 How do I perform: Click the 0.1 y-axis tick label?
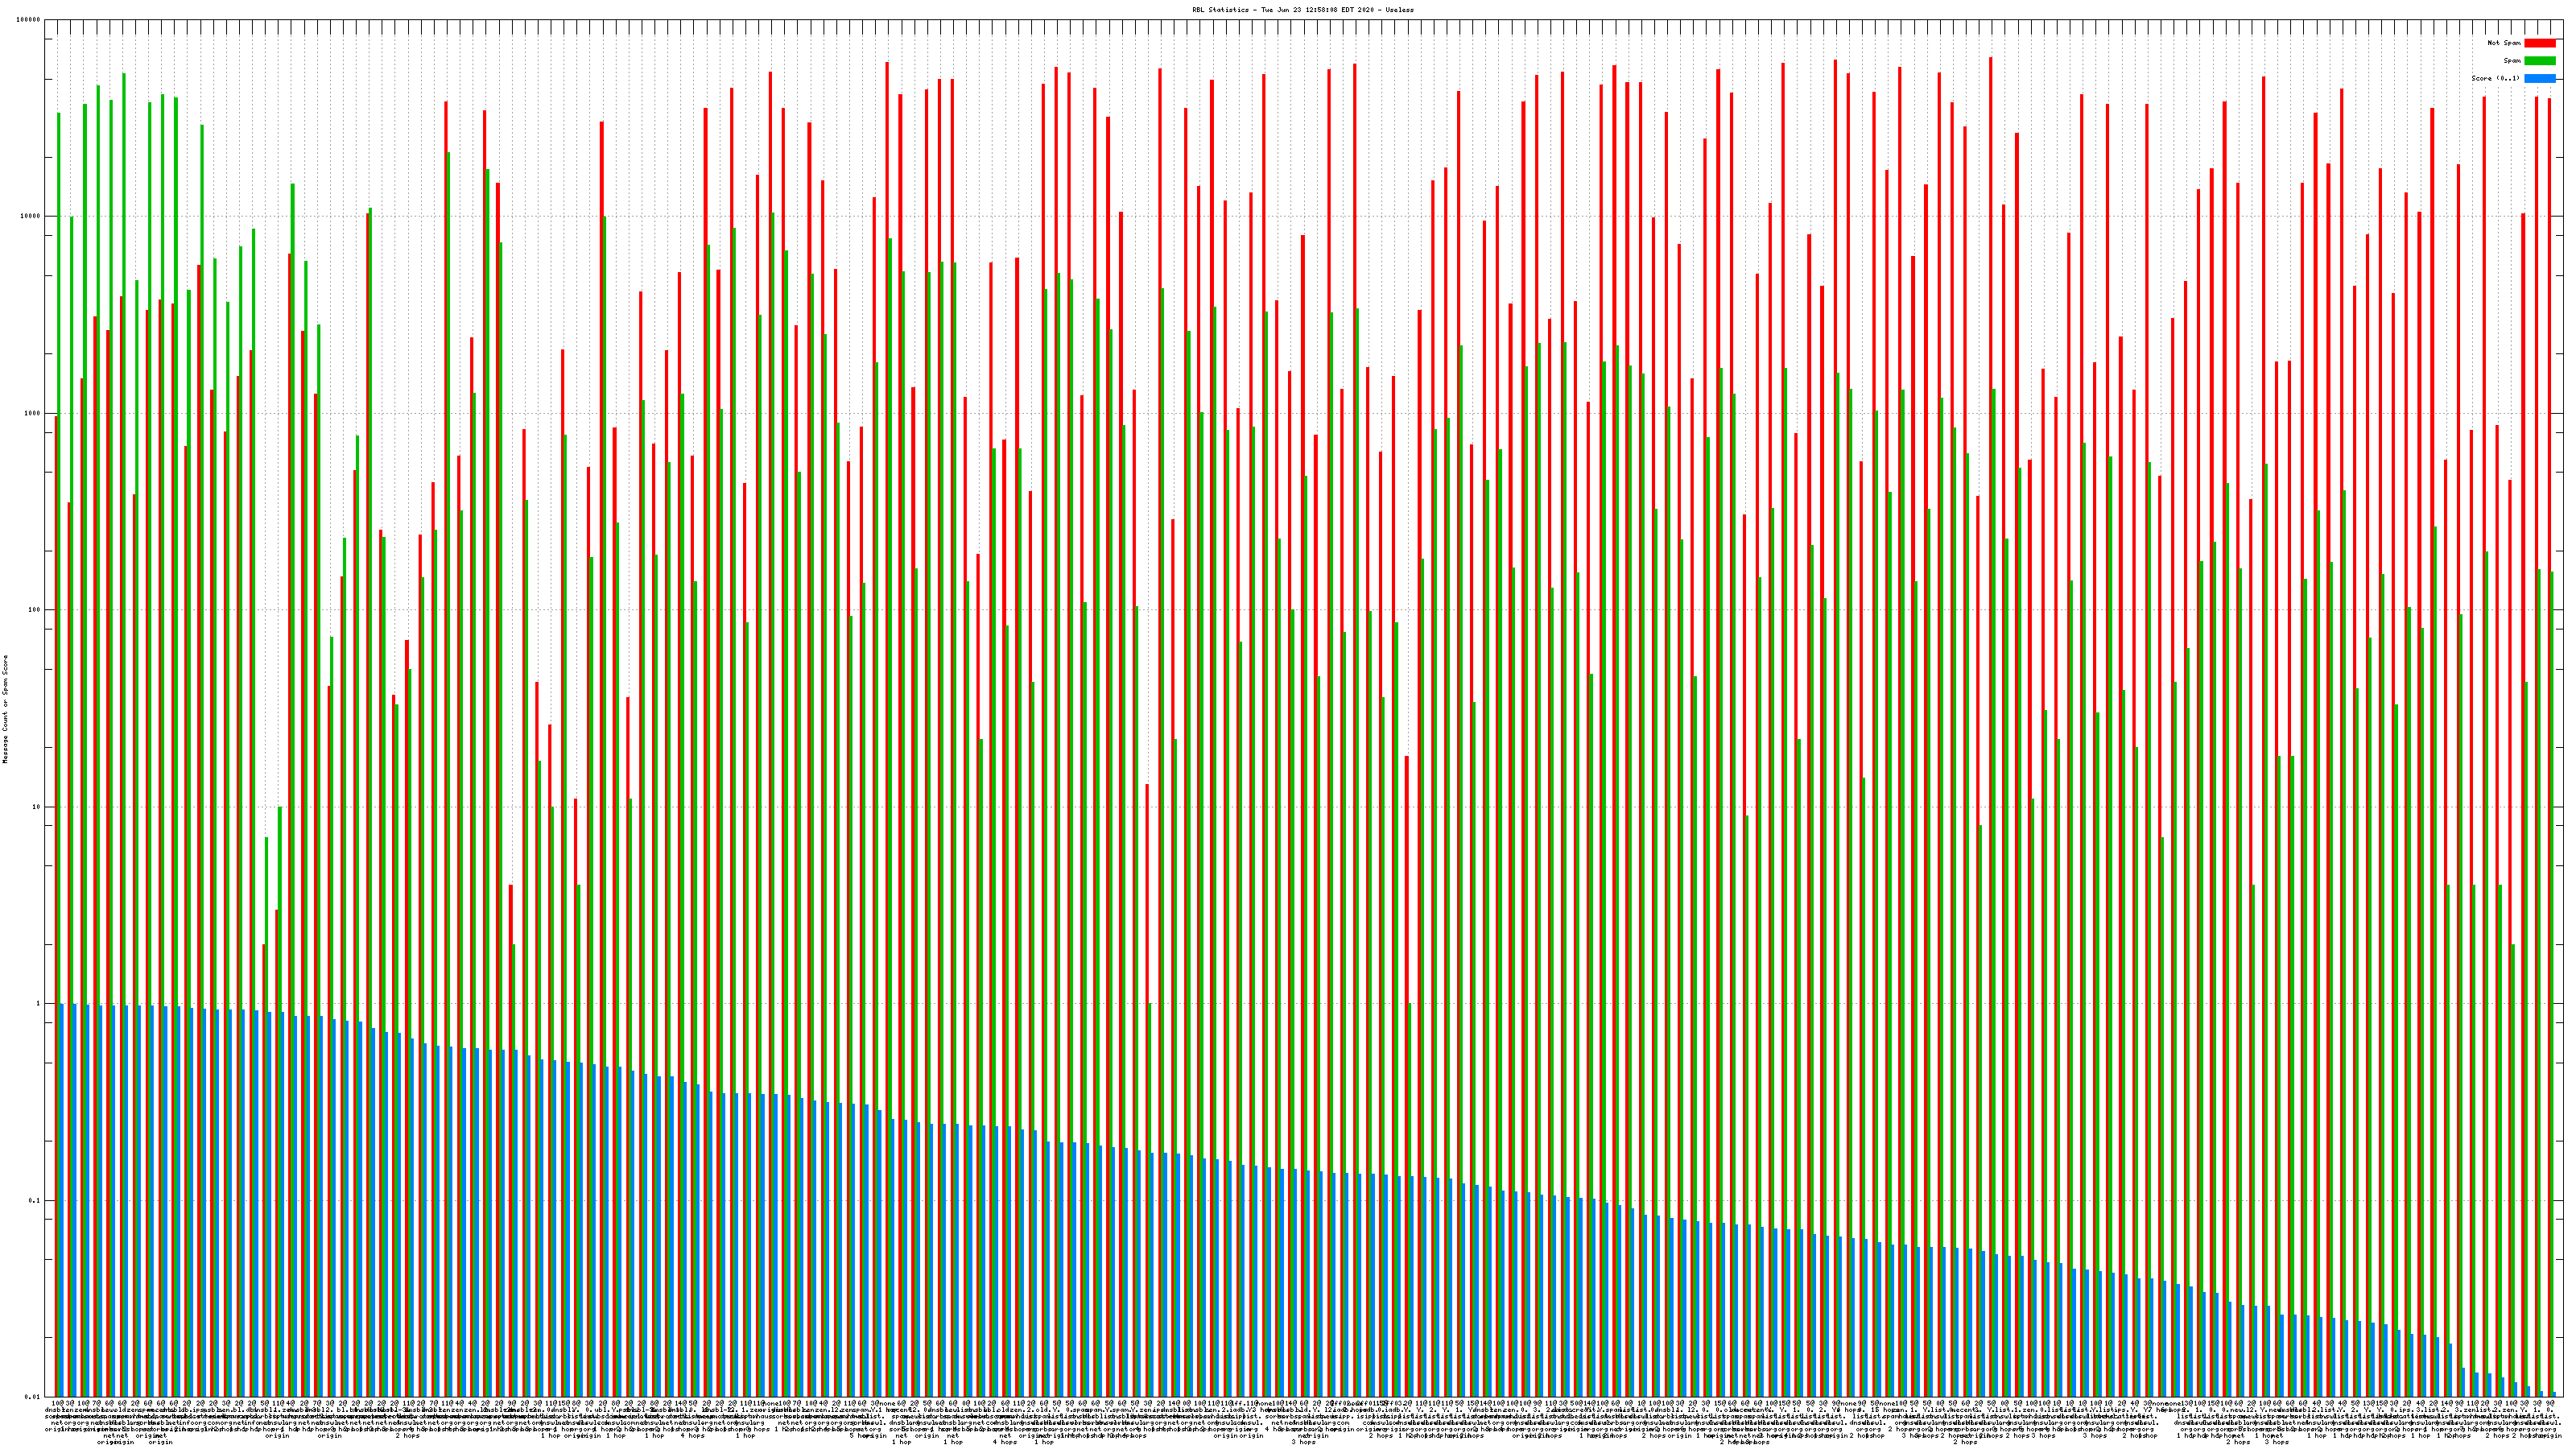pos(35,1200)
